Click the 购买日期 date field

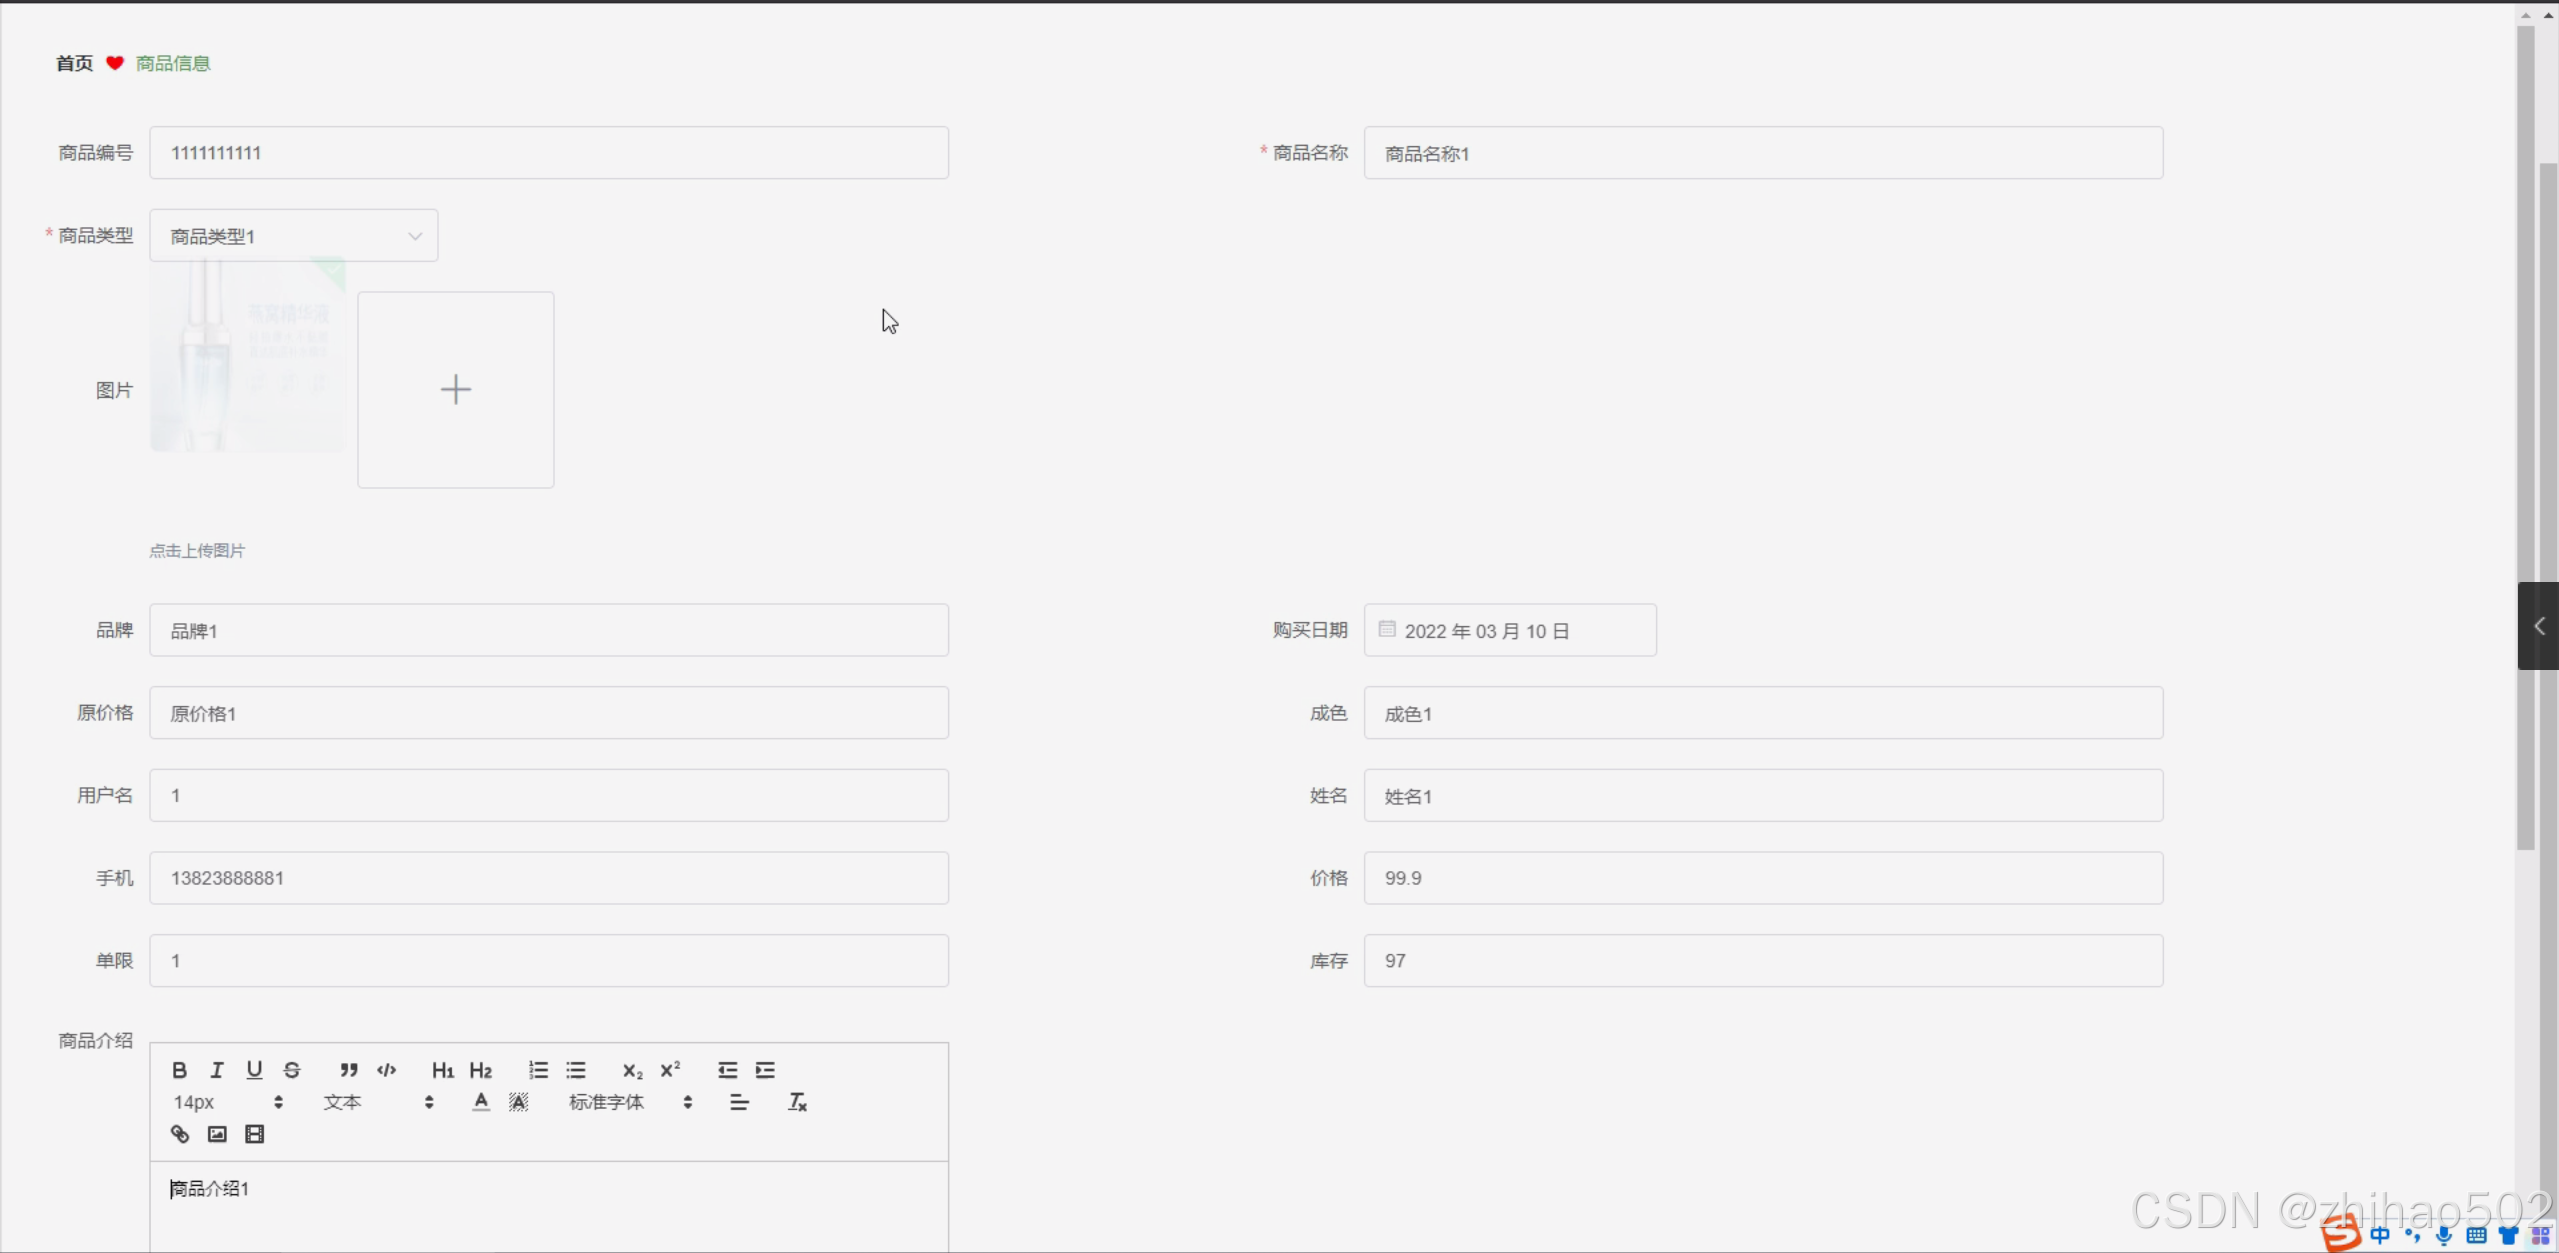click(1509, 631)
